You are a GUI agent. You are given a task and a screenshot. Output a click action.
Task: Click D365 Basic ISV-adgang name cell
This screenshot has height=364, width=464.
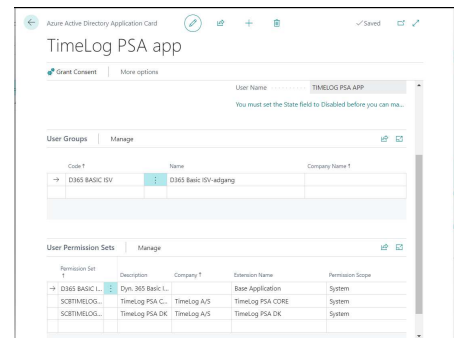pyautogui.click(x=235, y=180)
